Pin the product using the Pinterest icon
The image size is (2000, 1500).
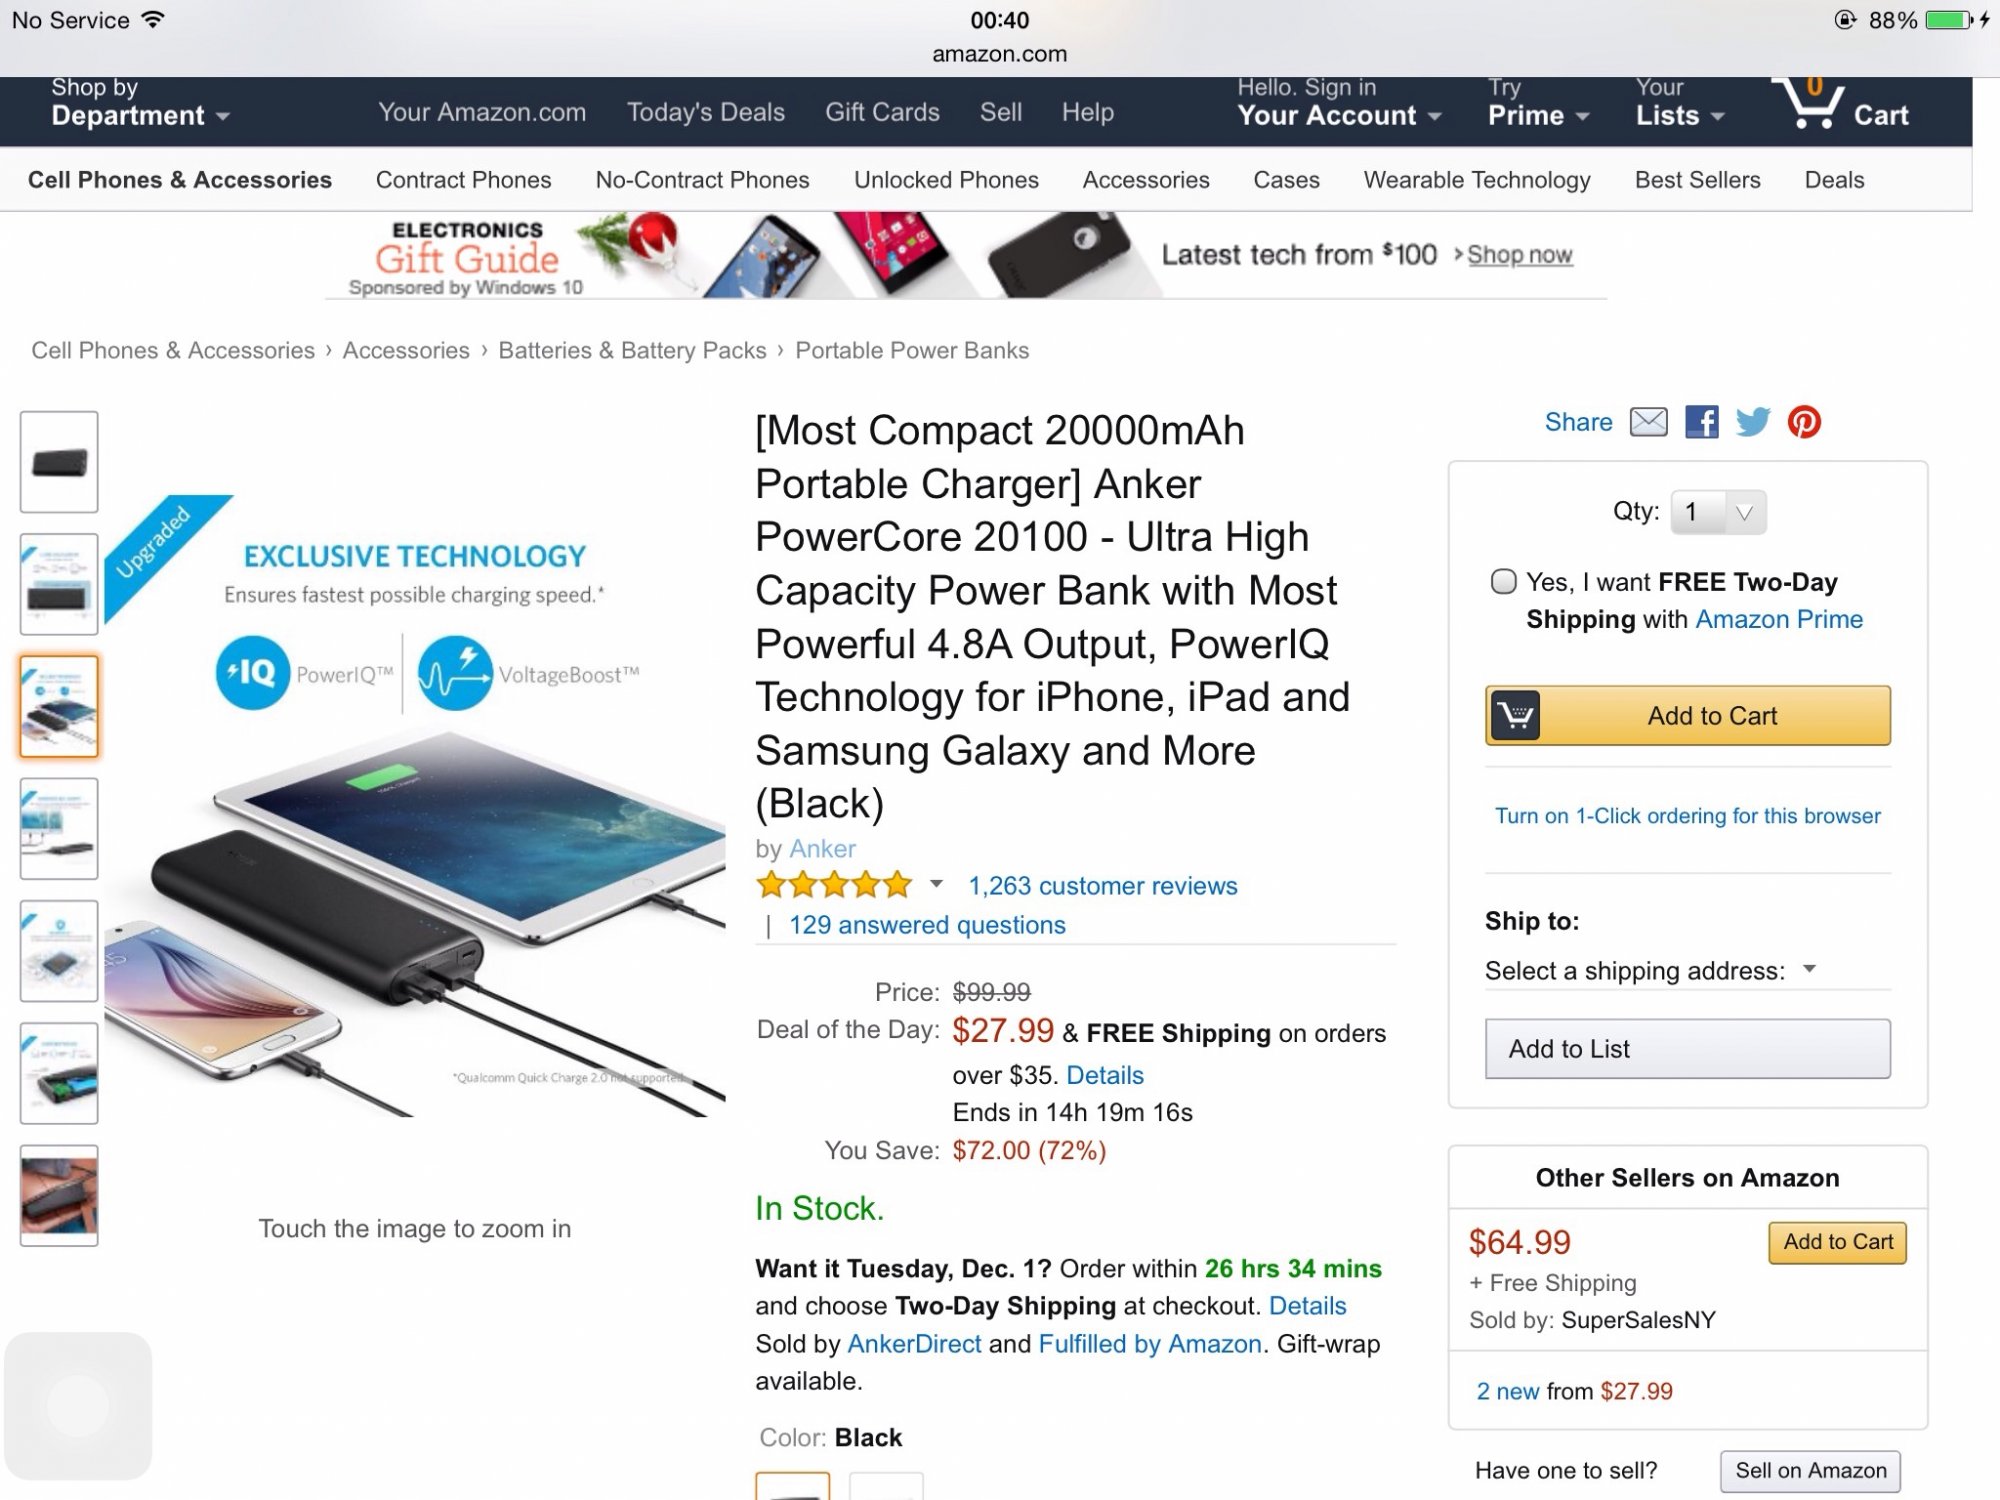[1804, 422]
